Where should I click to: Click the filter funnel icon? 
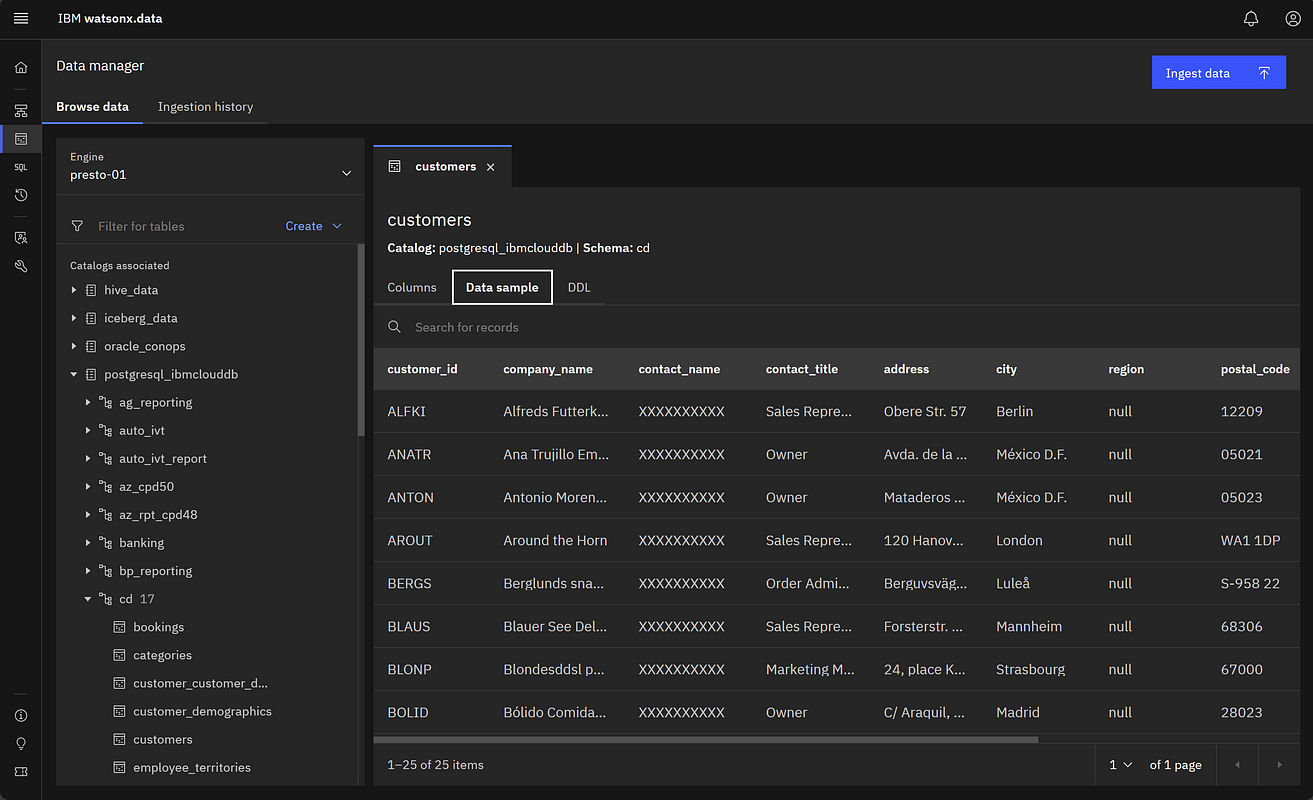(x=77, y=226)
